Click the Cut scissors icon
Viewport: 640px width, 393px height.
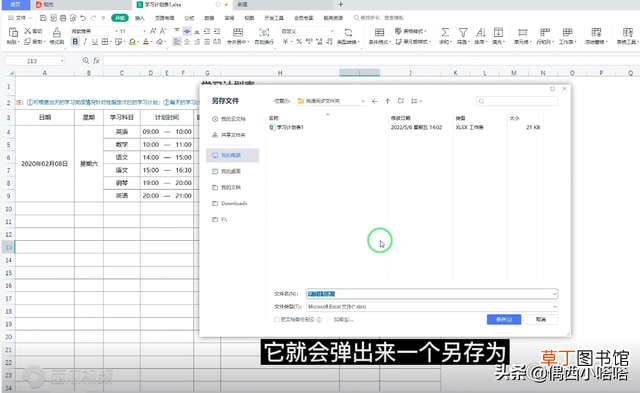point(28,31)
